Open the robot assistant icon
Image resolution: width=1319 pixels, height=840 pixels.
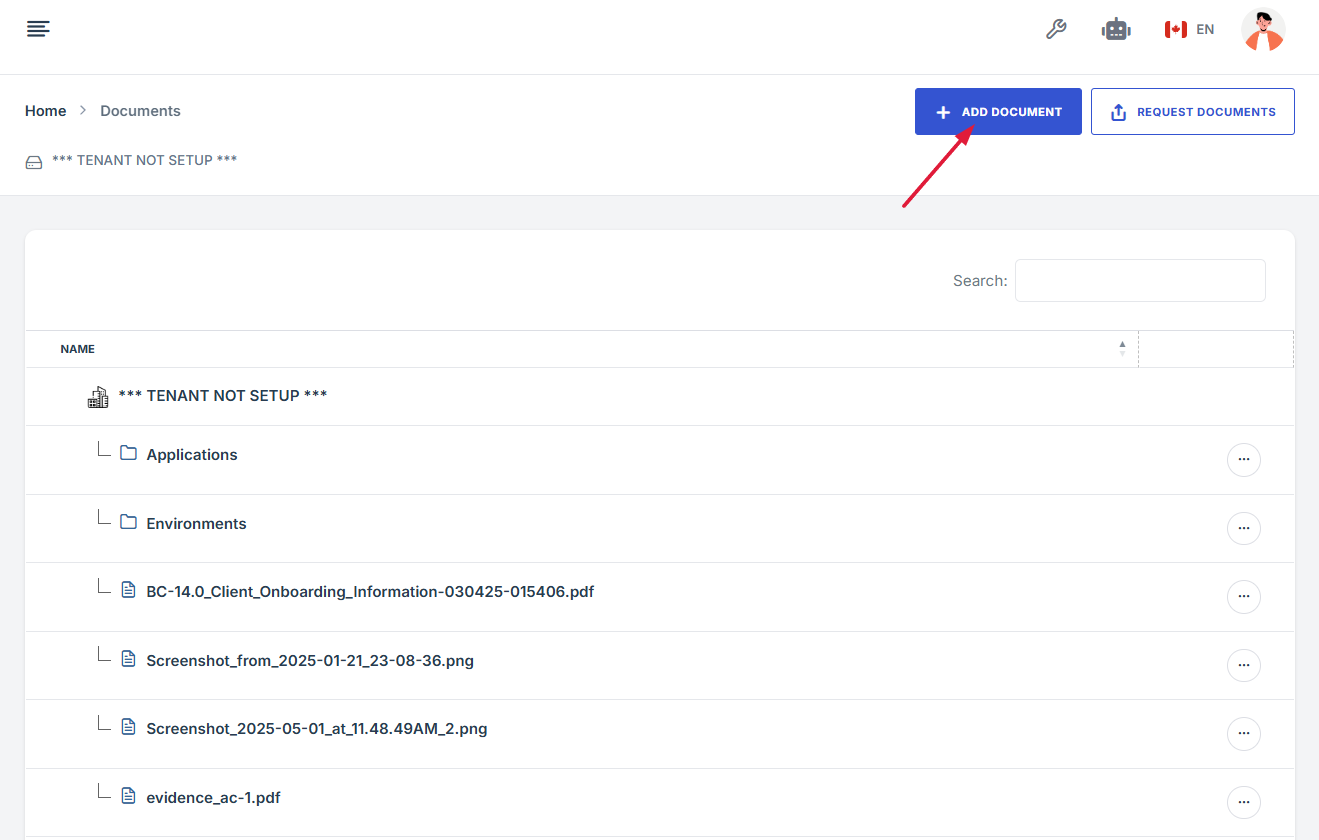coord(1116,29)
